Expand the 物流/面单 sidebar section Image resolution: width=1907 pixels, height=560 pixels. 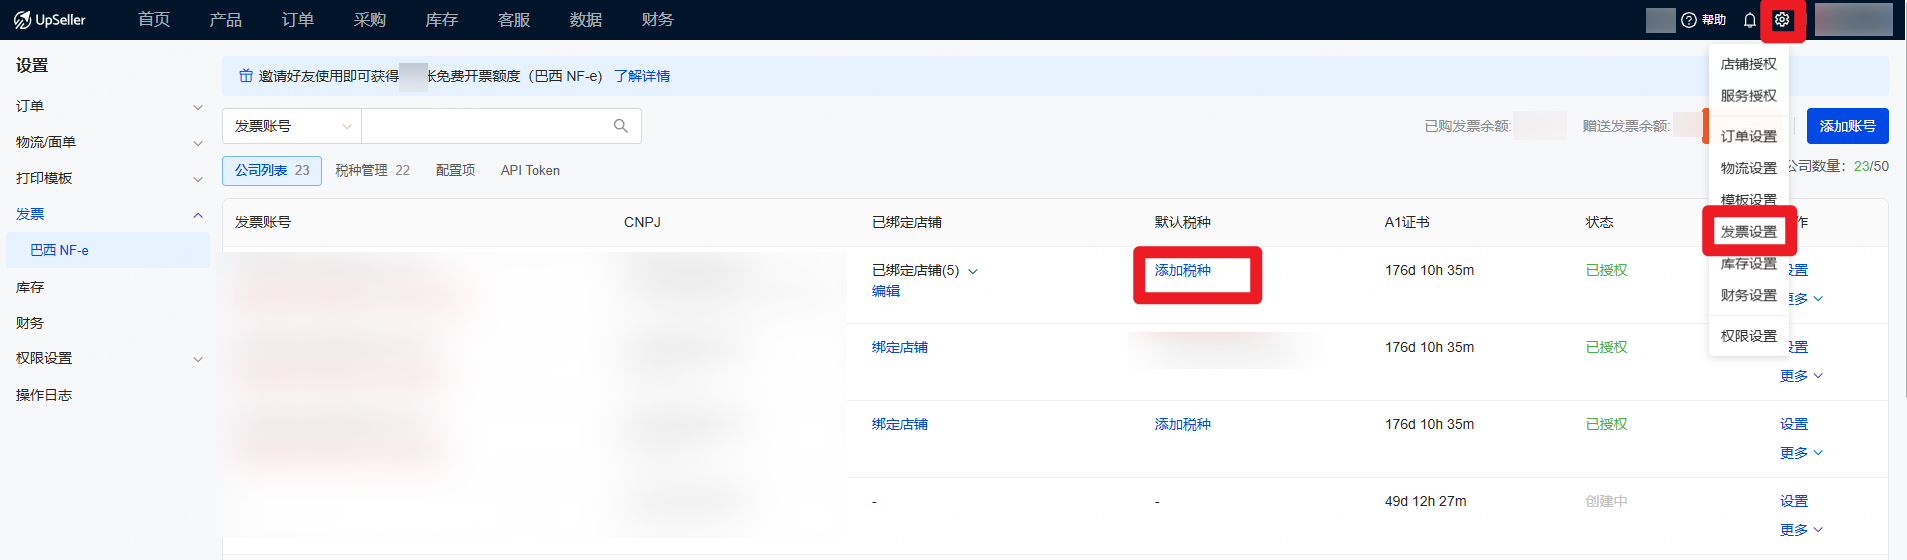coord(198,143)
